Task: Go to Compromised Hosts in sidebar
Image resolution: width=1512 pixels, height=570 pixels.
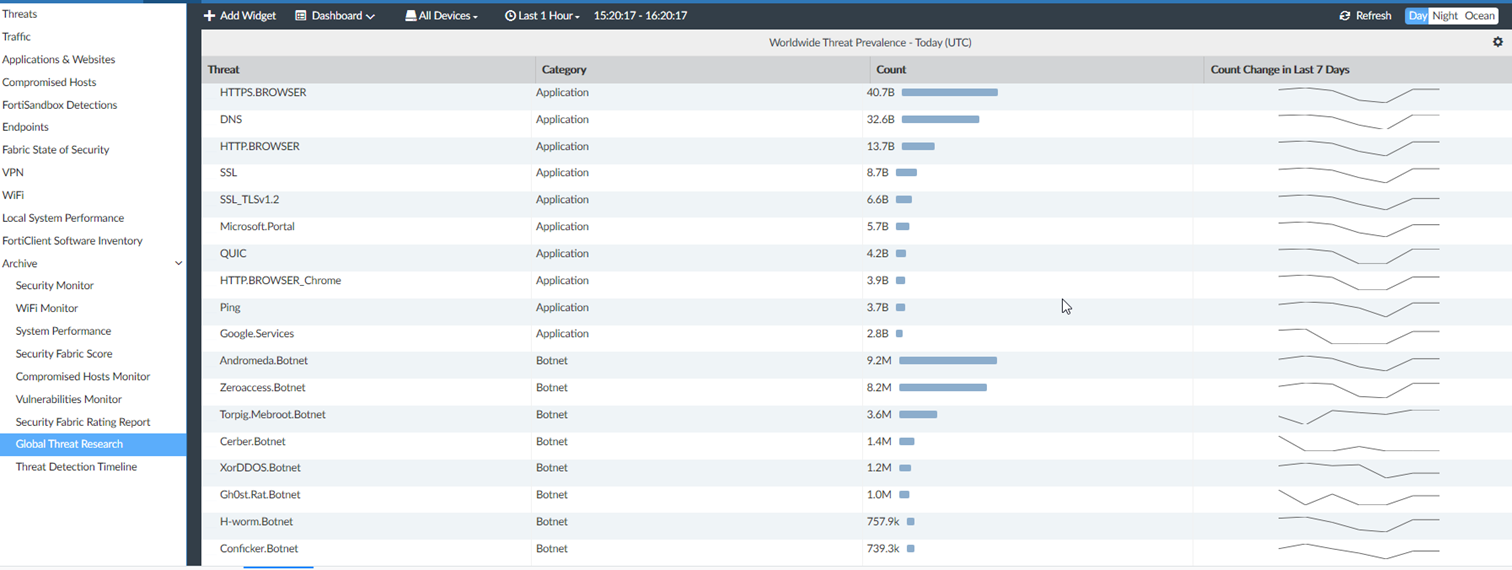Action: pos(49,82)
